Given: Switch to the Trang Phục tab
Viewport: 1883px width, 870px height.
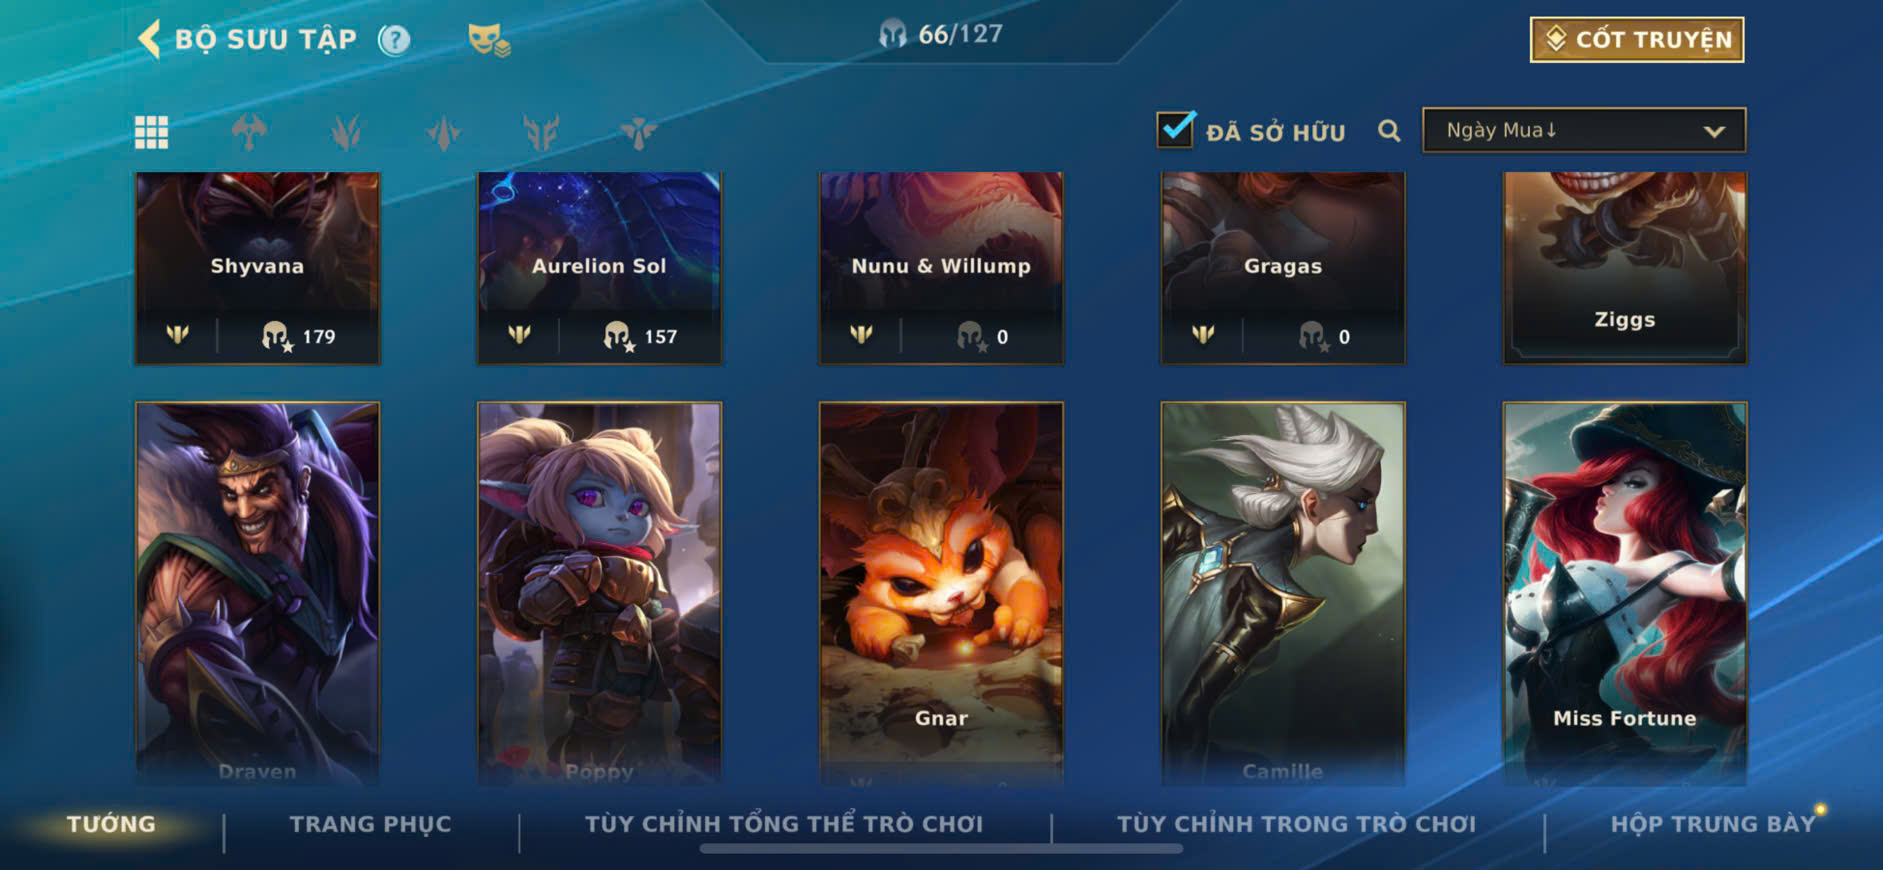Looking at the screenshot, I should click(x=371, y=824).
